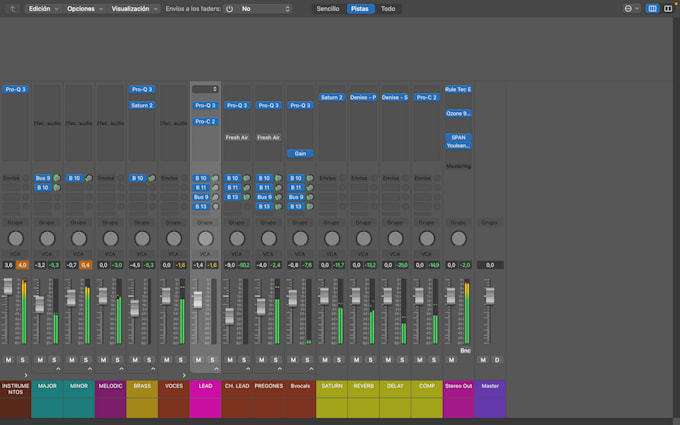The height and width of the screenshot is (425, 680).
Task: Click the B 10 send knob on MINOR strip
Action: pyautogui.click(x=88, y=178)
